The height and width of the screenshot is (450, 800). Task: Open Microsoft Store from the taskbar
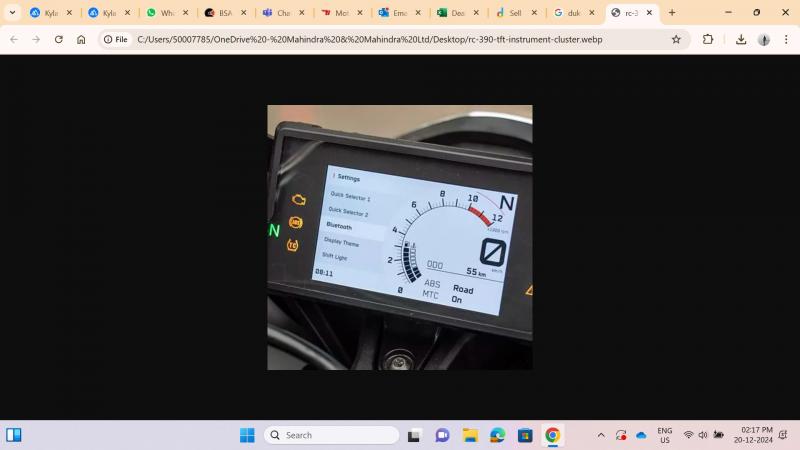525,435
